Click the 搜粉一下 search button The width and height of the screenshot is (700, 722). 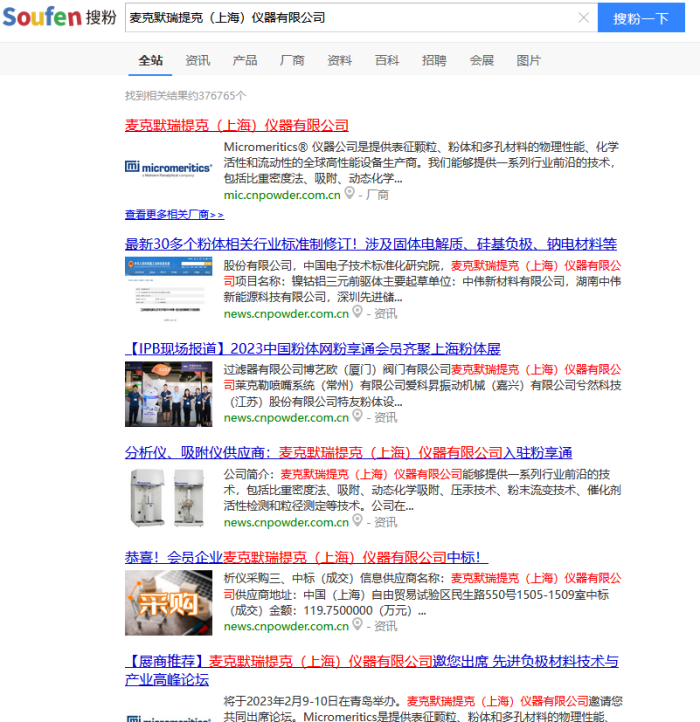641,18
